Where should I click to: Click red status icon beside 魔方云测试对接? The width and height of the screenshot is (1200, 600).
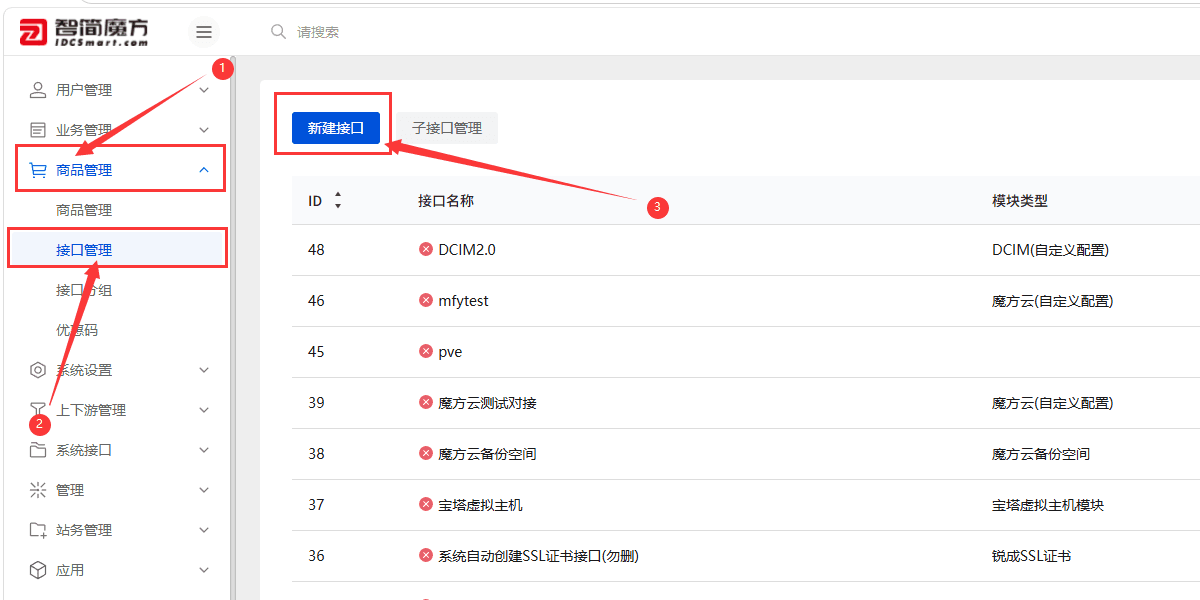coord(426,403)
